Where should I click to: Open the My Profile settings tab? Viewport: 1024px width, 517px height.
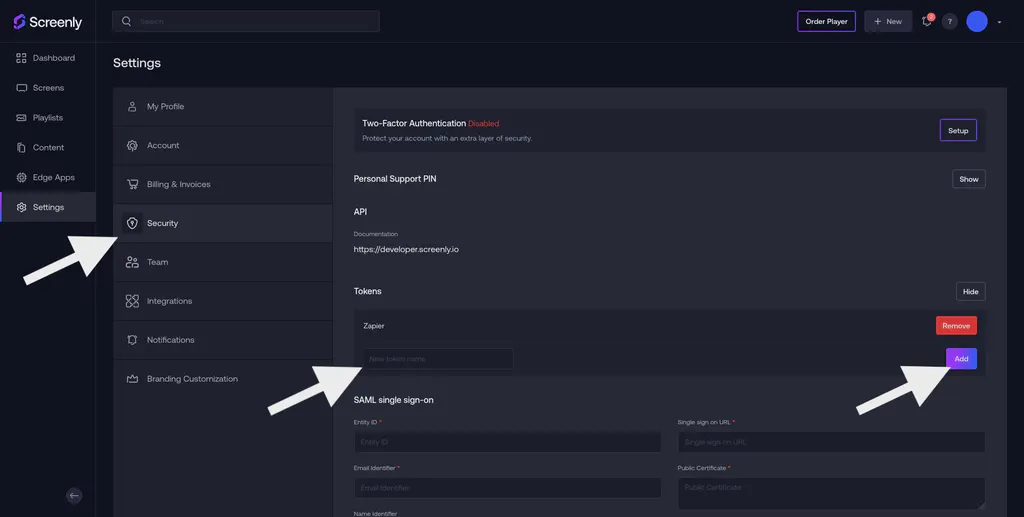pos(223,106)
